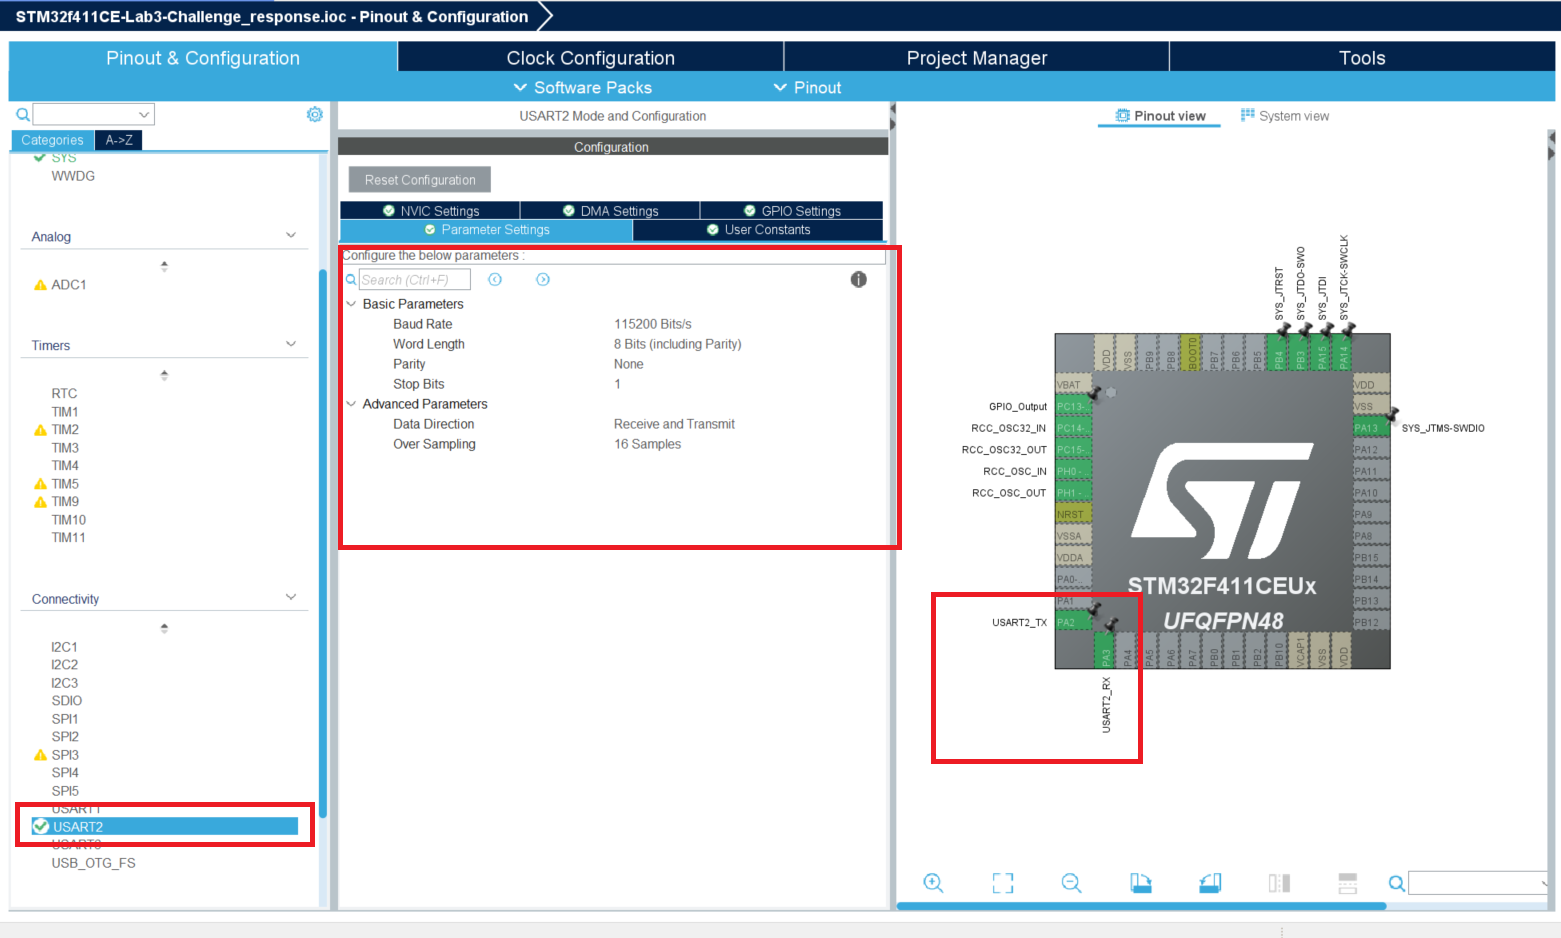Zoom out of the chip pinout view

click(1071, 883)
